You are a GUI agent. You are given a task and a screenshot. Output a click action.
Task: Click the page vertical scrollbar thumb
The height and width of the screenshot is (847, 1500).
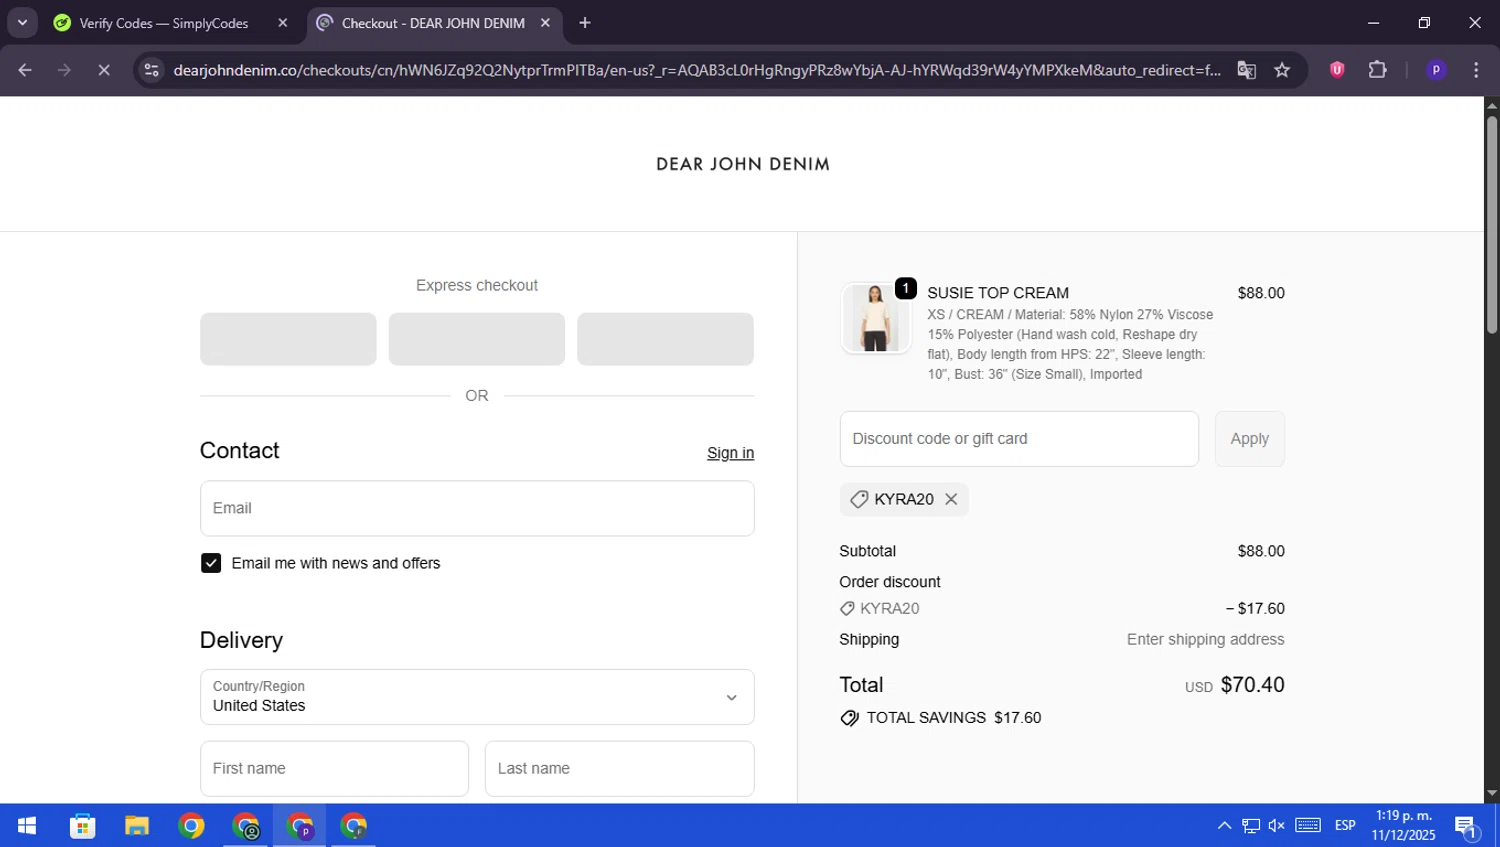(1492, 225)
